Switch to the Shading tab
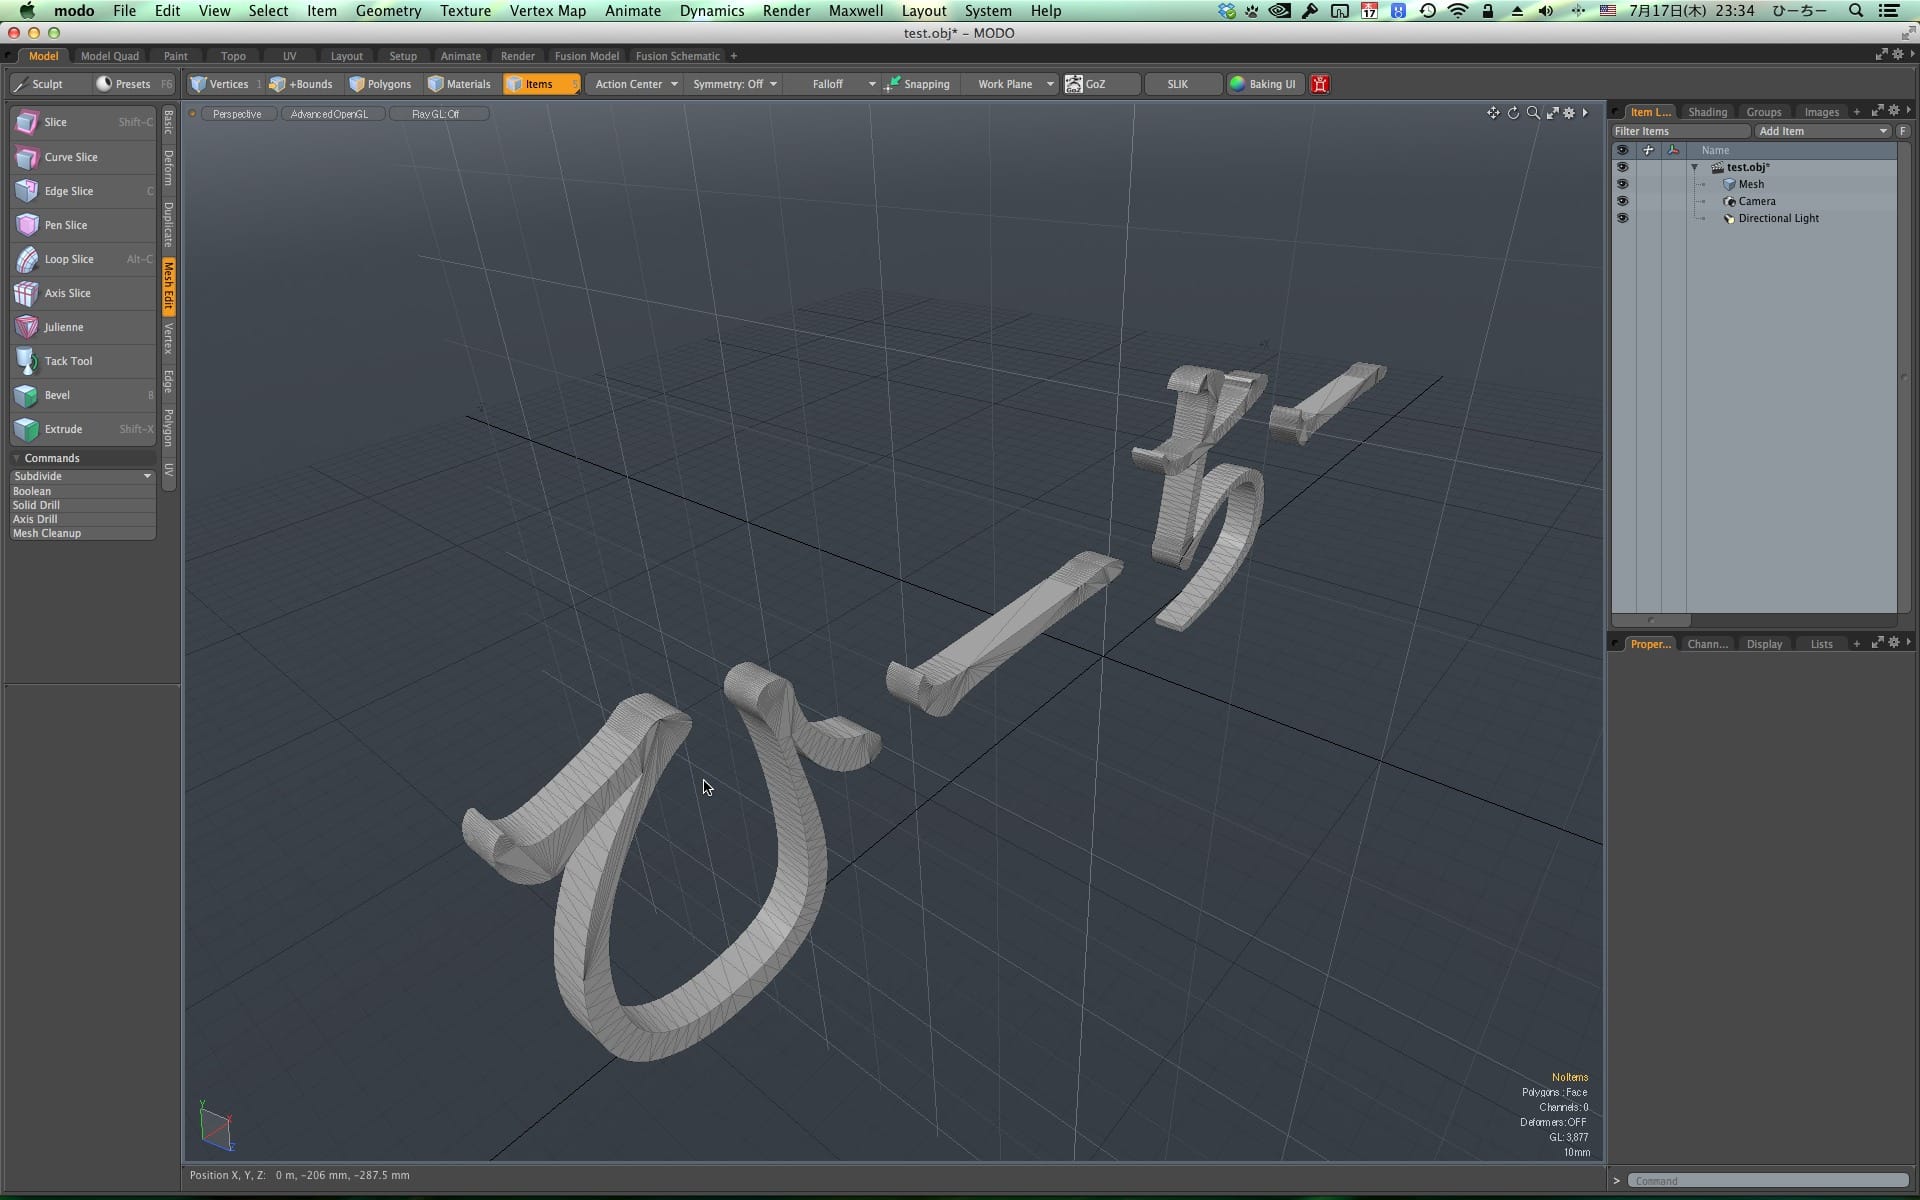 (x=1707, y=112)
